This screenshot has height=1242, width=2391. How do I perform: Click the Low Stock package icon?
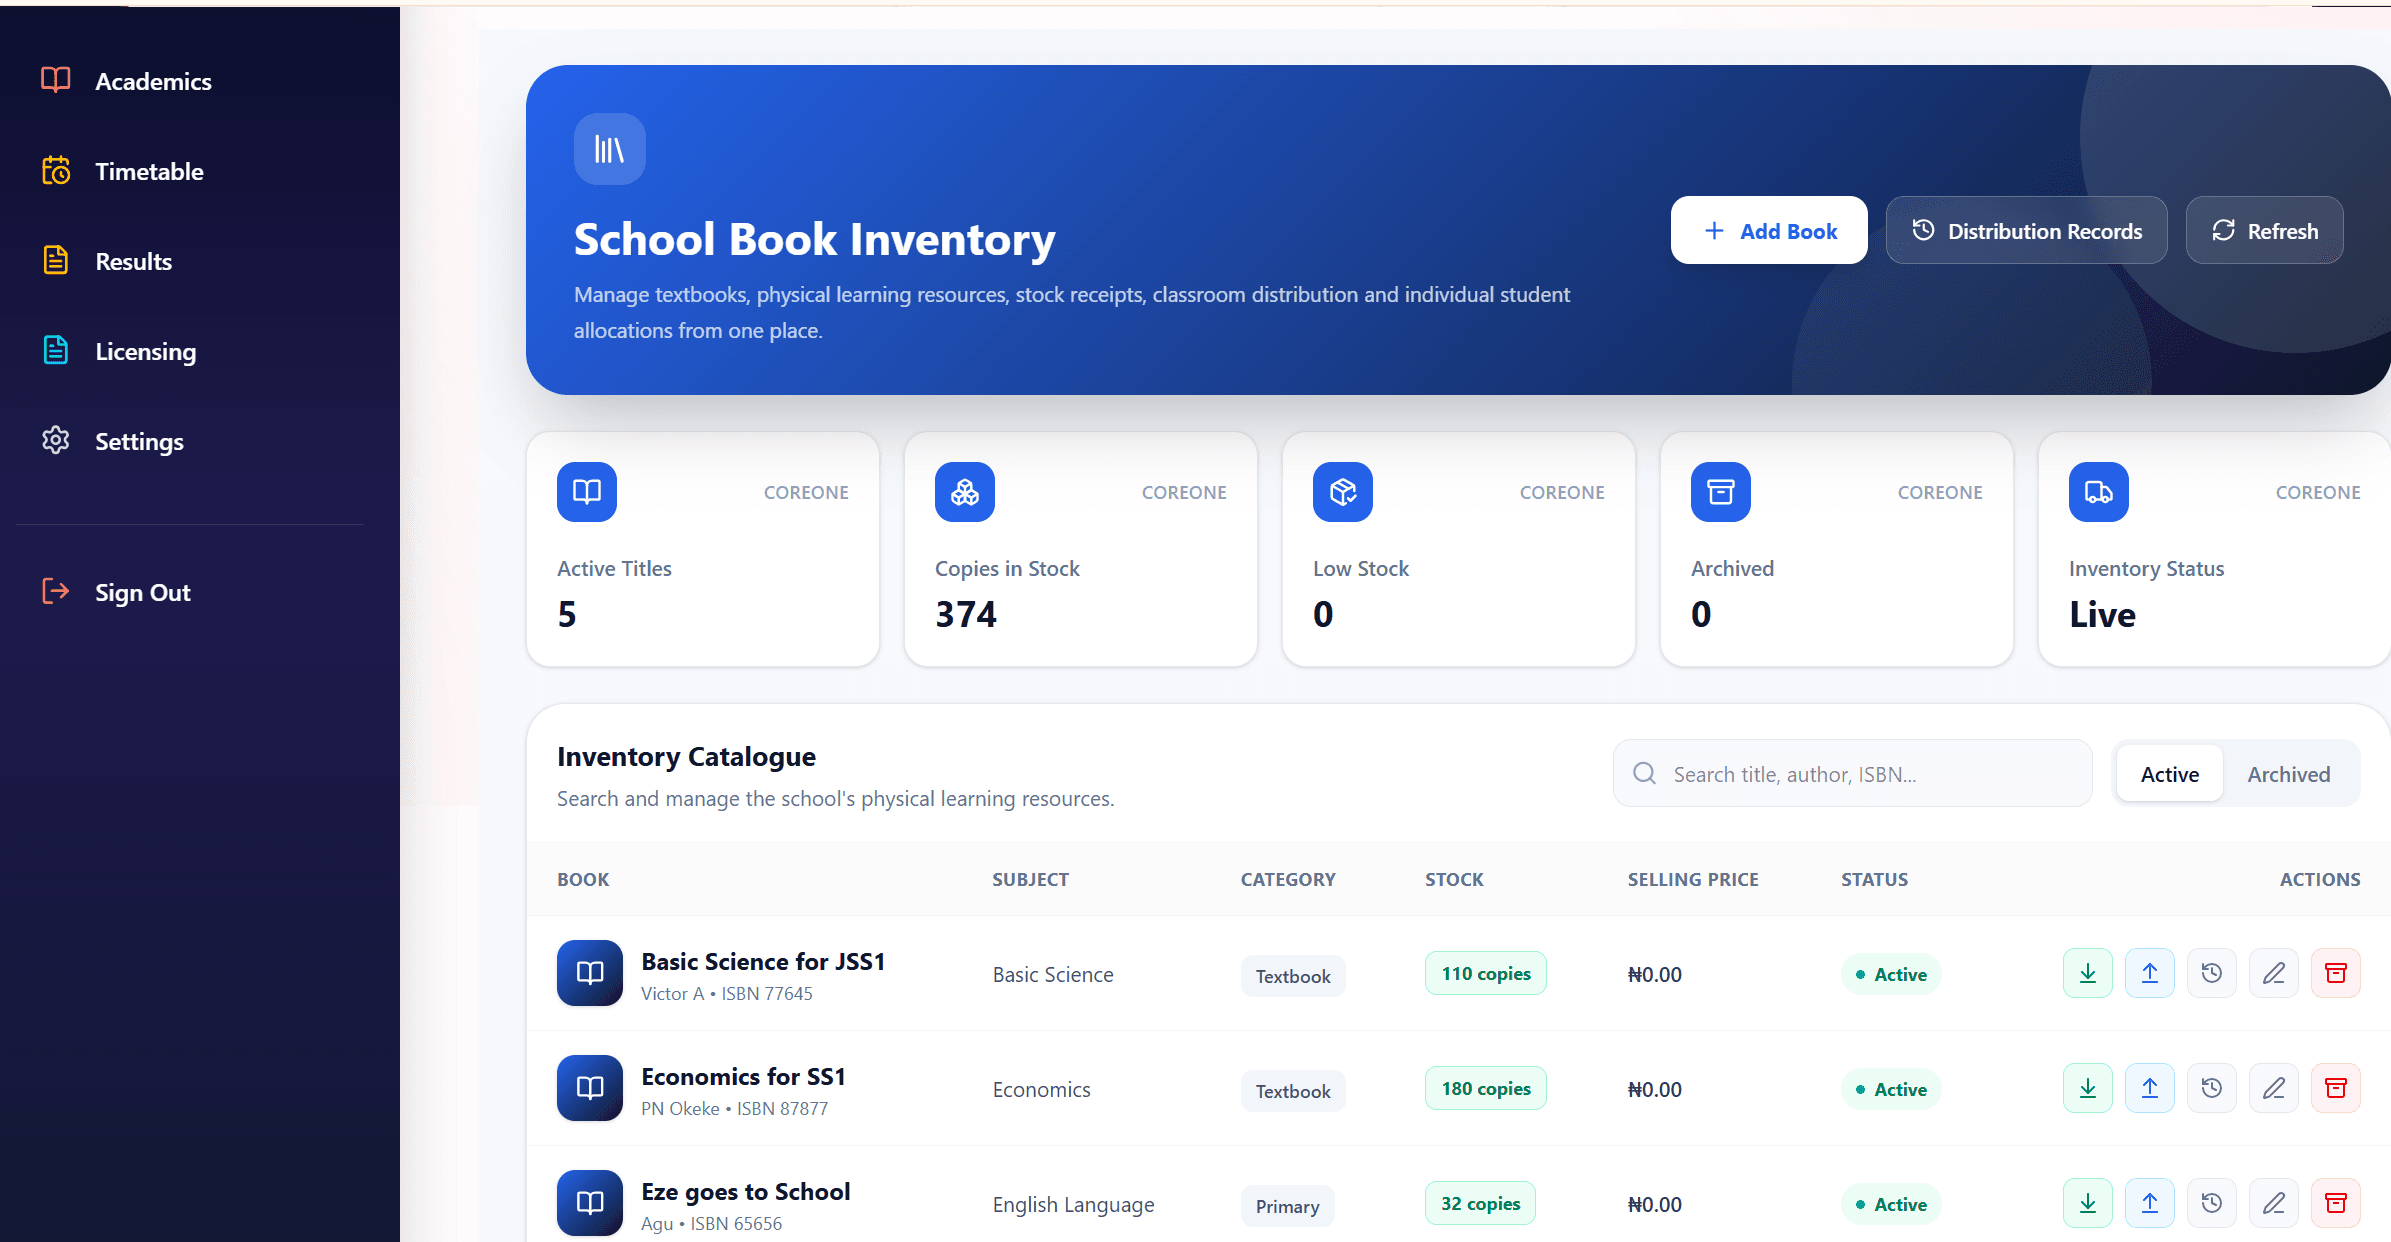tap(1343, 492)
